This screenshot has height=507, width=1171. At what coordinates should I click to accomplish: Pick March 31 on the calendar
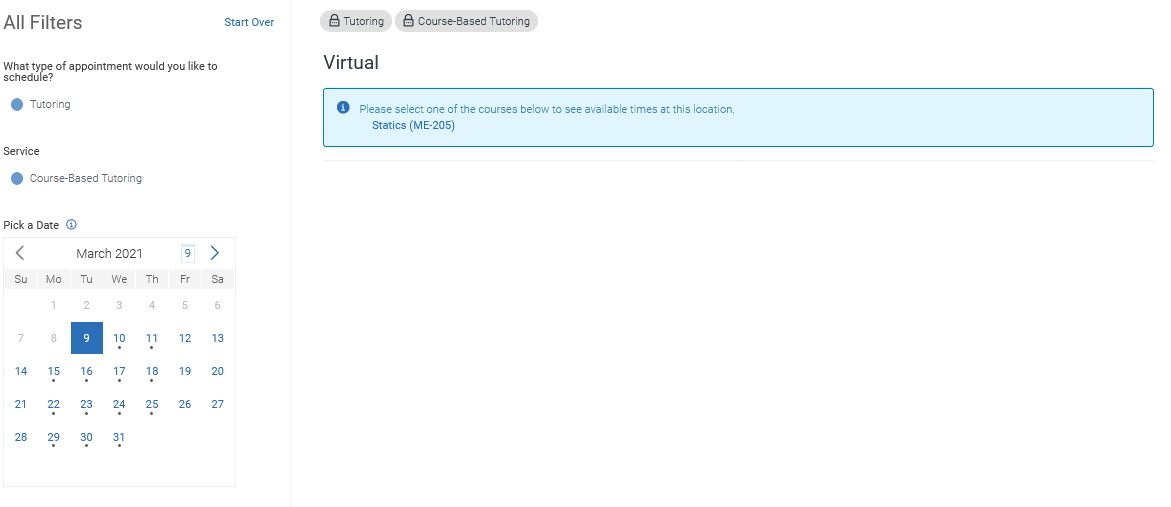point(119,437)
